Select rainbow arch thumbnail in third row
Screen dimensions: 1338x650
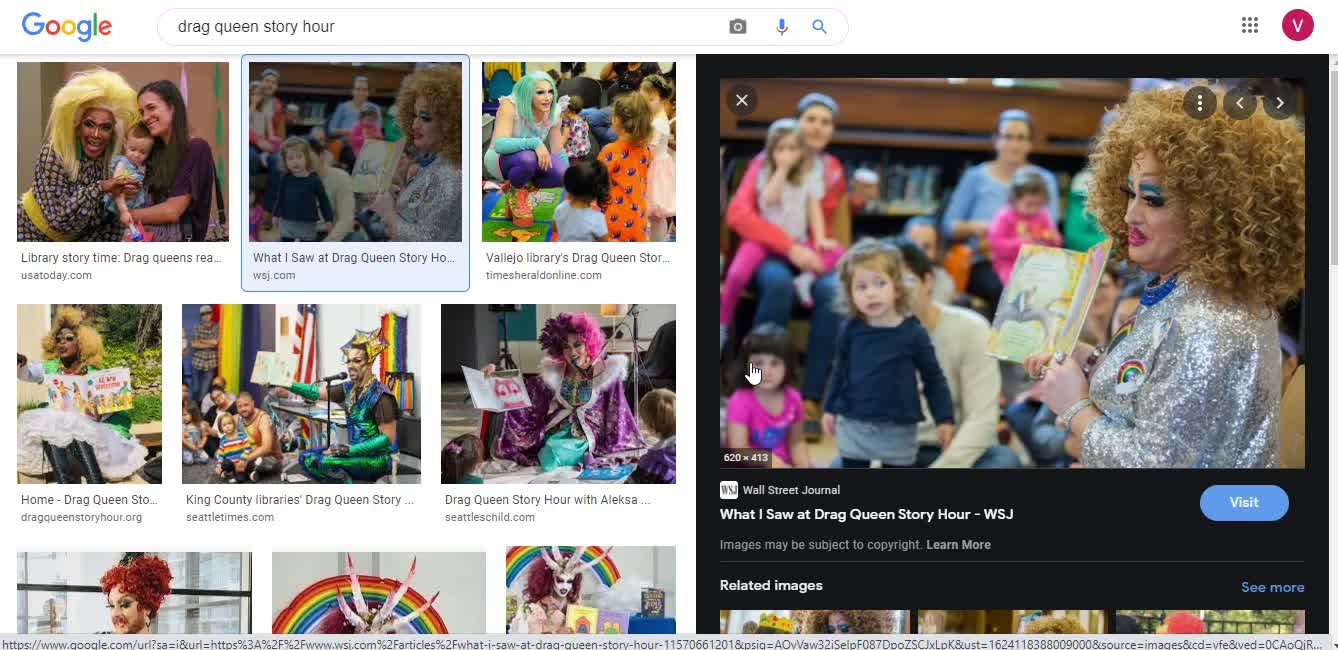(379, 592)
